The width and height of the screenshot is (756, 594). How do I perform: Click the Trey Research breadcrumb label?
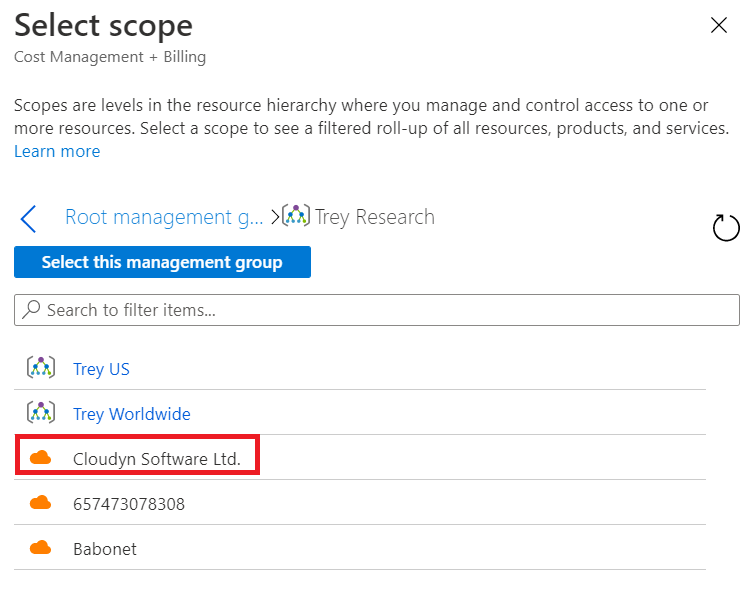(x=374, y=217)
